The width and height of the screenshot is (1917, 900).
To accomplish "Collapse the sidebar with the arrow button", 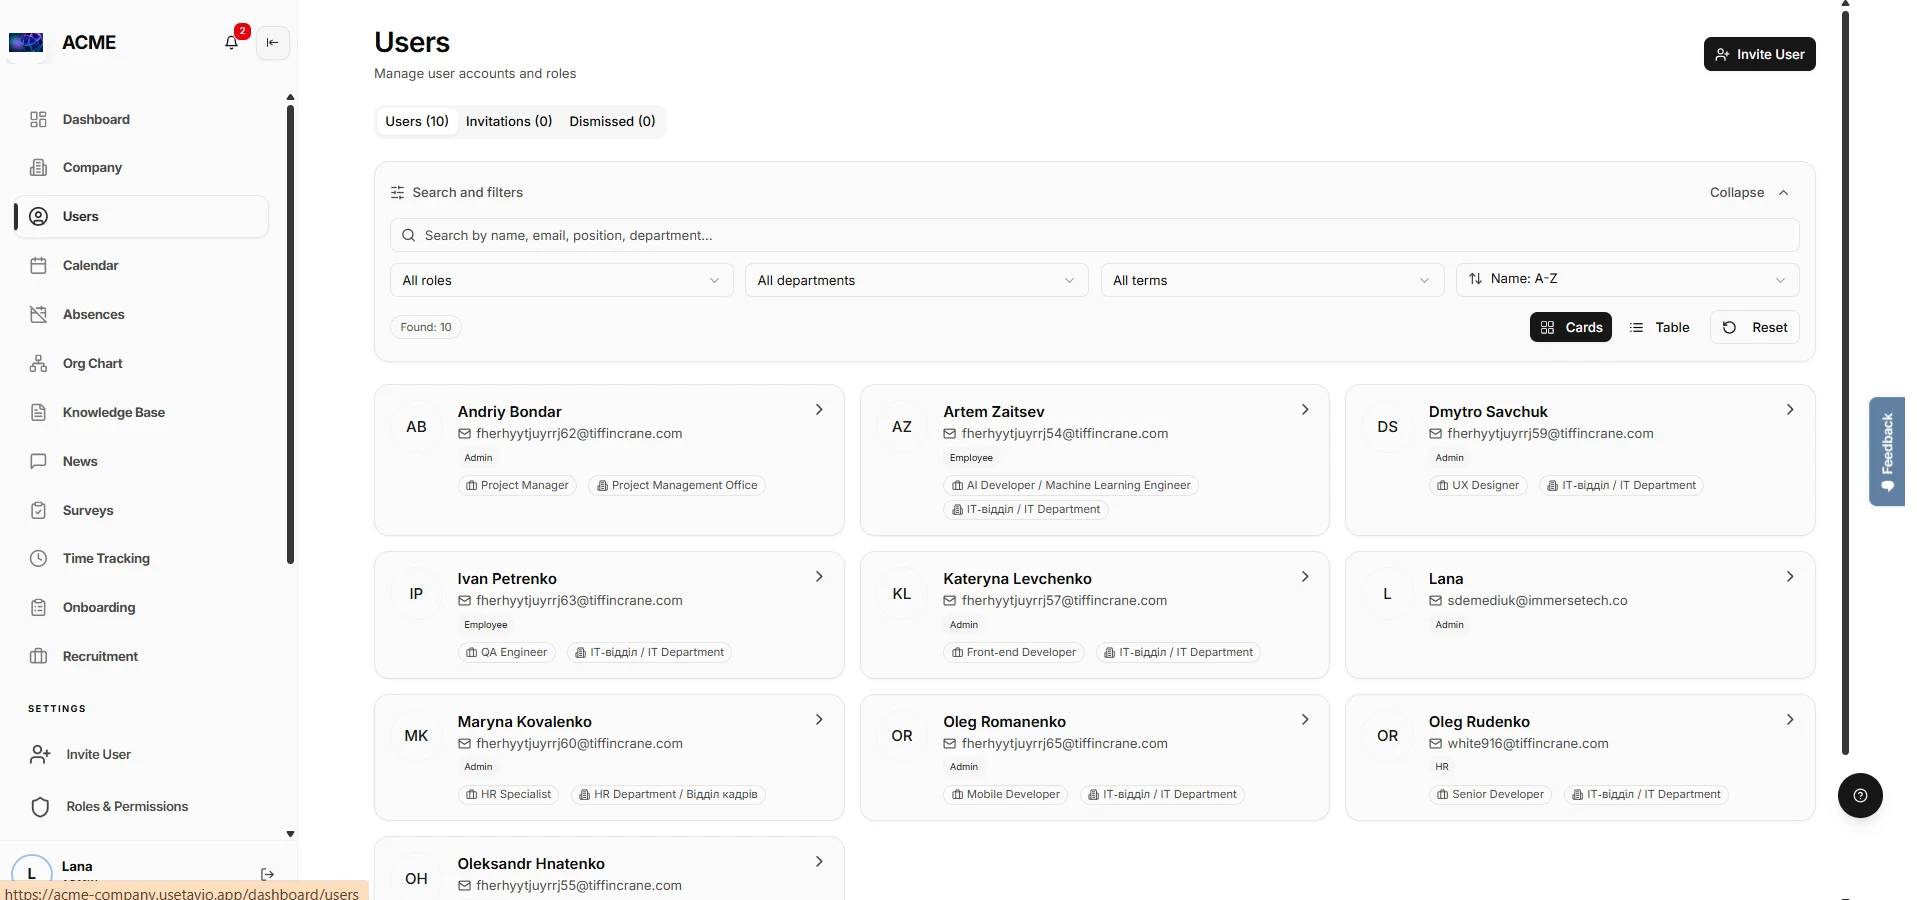I will point(272,42).
